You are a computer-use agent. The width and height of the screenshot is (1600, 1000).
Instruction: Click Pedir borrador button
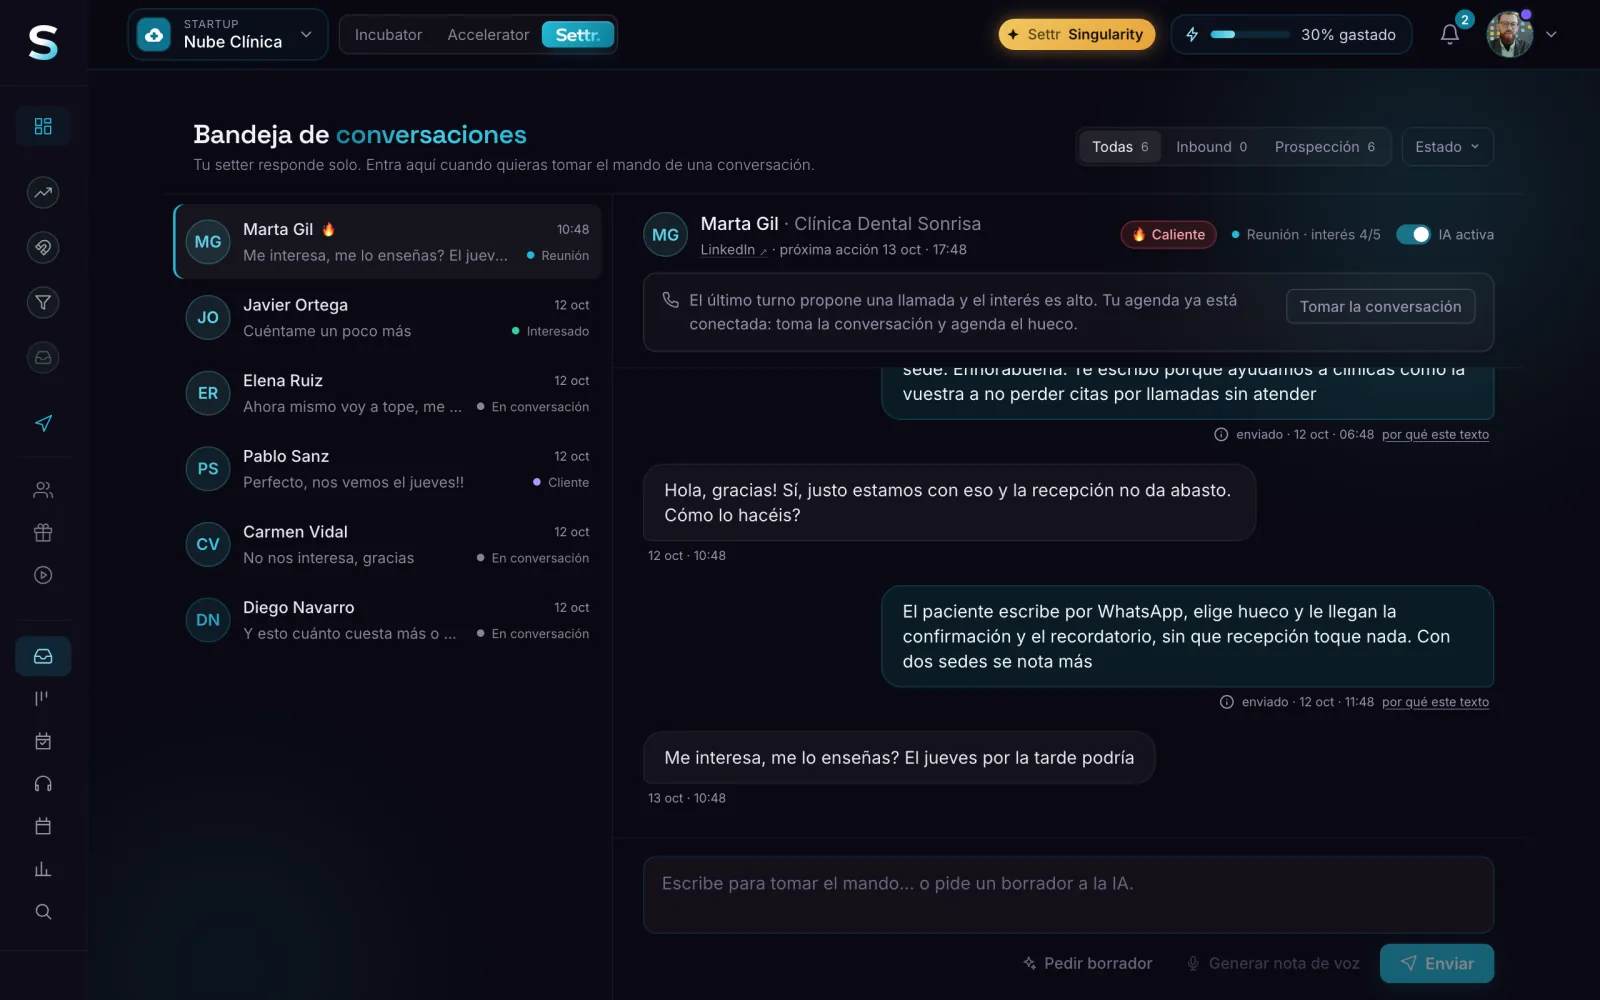tap(1087, 963)
